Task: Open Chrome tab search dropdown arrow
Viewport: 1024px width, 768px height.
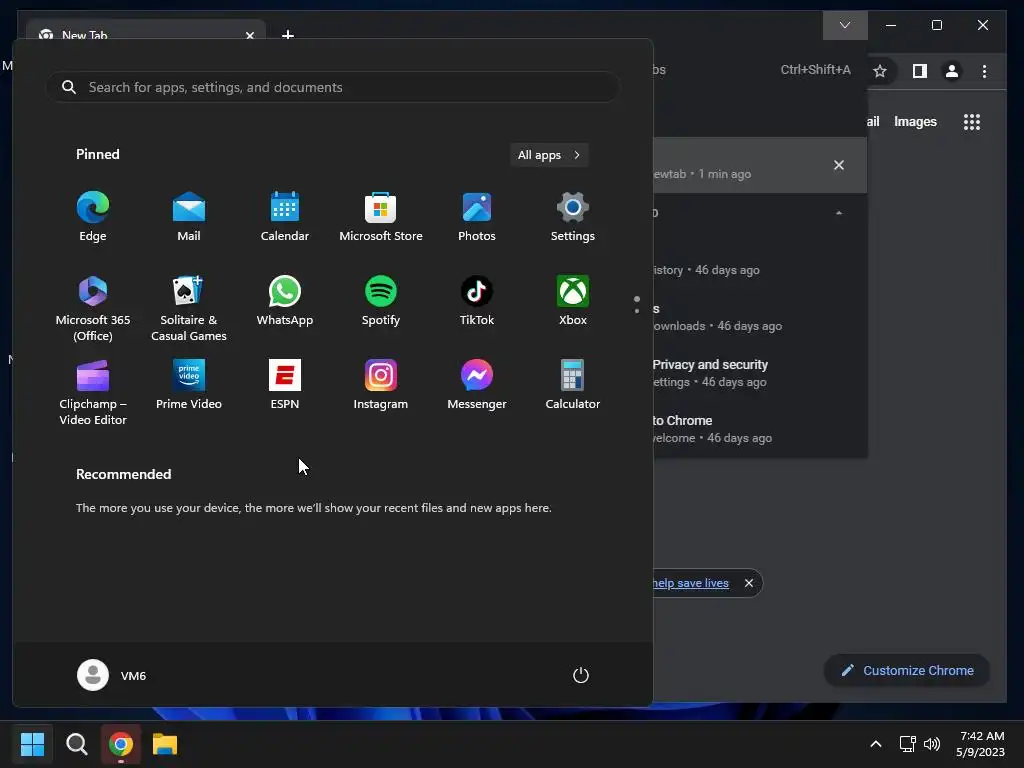Action: click(x=845, y=25)
